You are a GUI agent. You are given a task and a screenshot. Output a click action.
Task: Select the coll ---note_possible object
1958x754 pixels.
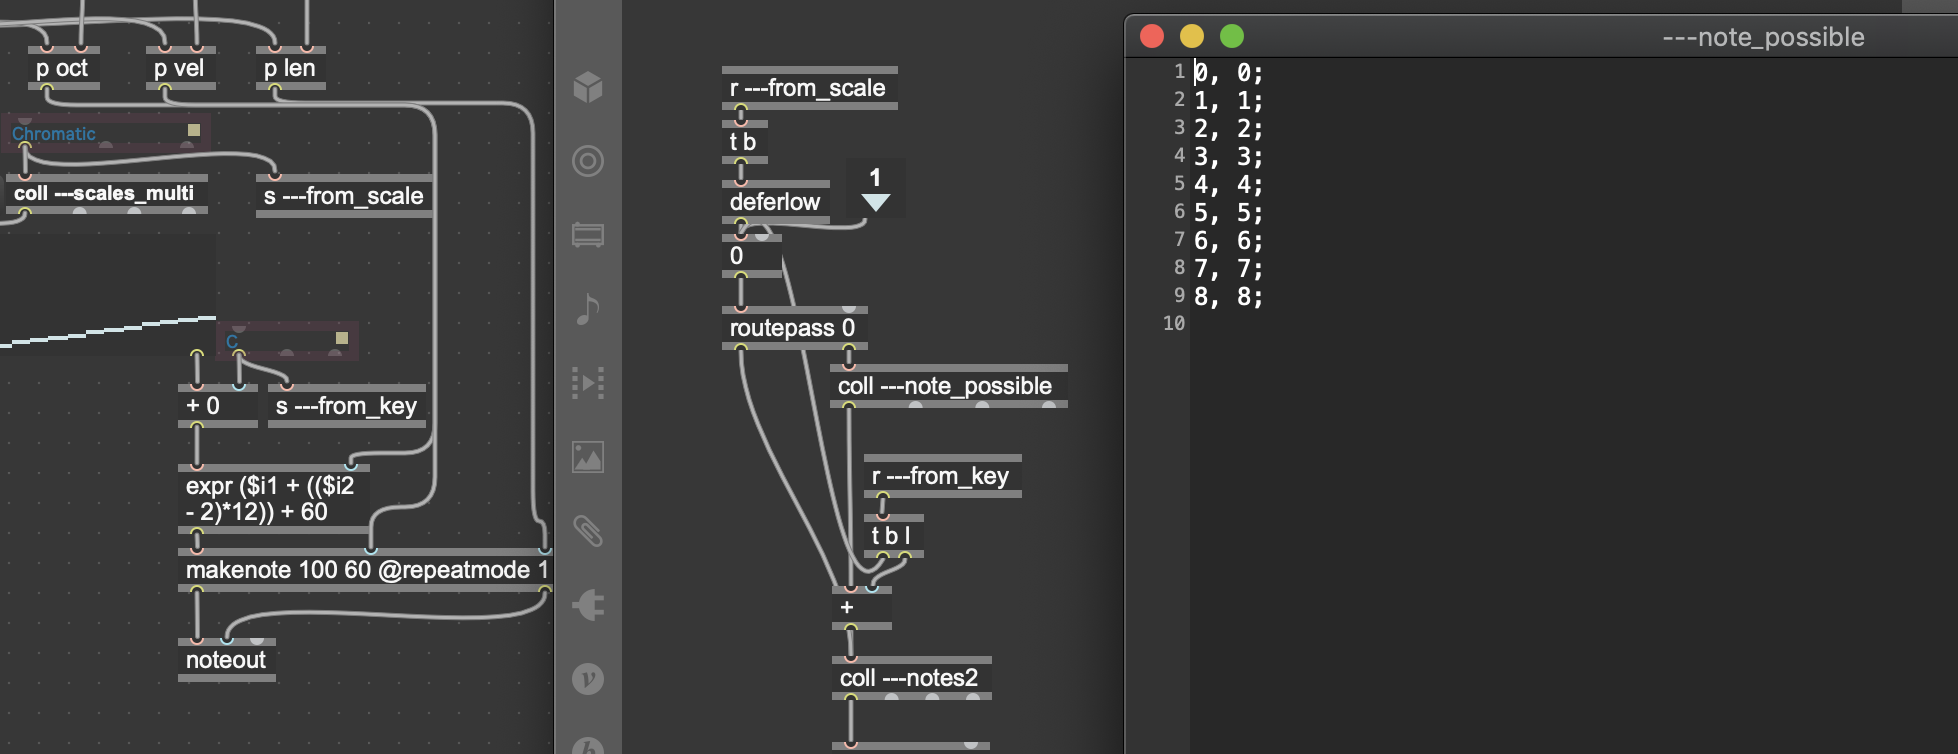944,386
